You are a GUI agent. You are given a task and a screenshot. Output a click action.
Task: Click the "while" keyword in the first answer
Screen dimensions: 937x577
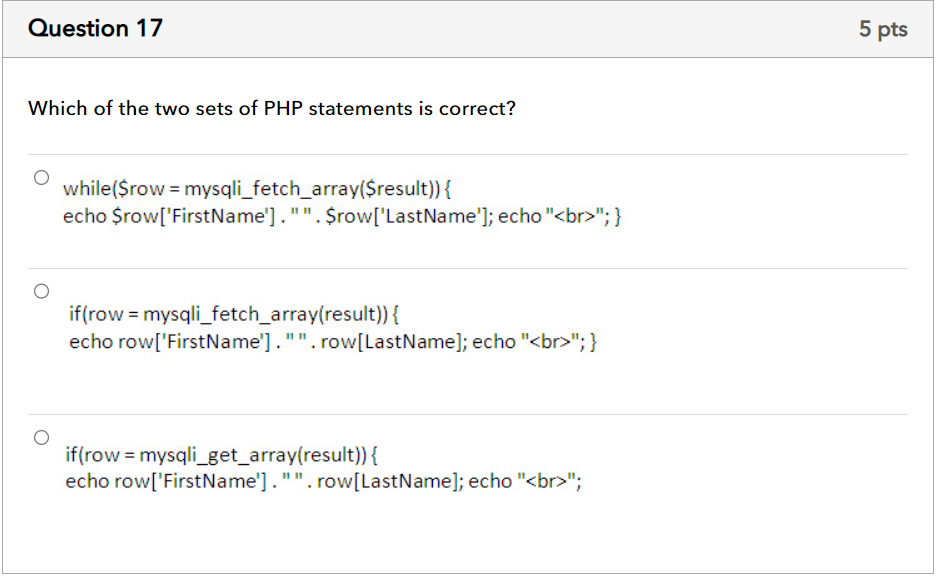[88, 188]
